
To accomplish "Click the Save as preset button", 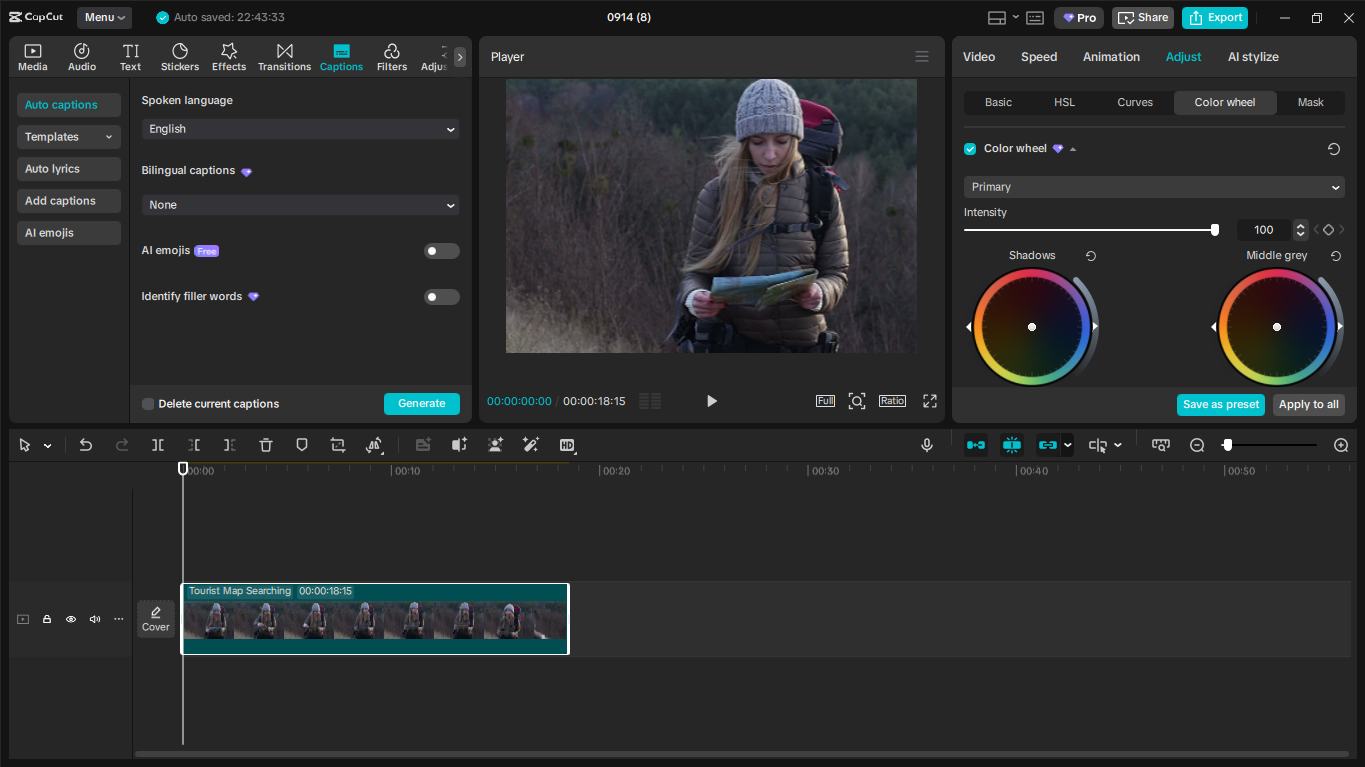I will click(1220, 405).
